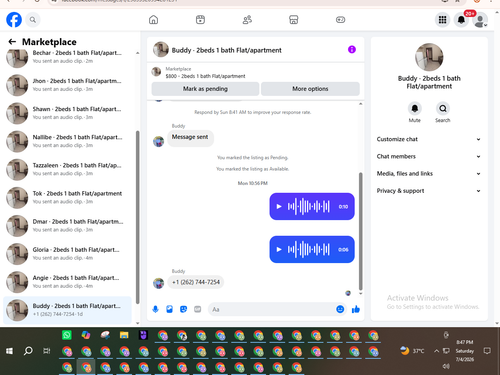Open the notifications bell
Screen dimensions: 500x375
coord(461,20)
